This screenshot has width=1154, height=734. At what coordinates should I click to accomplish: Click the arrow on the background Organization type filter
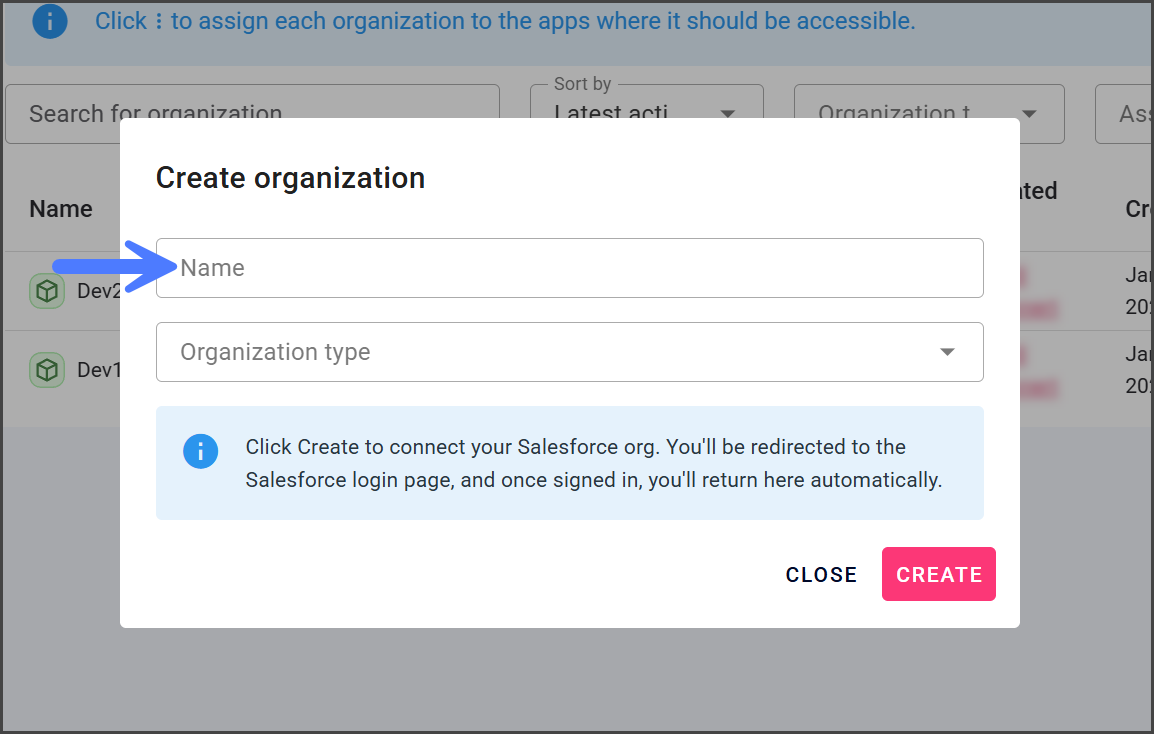pyautogui.click(x=1029, y=113)
